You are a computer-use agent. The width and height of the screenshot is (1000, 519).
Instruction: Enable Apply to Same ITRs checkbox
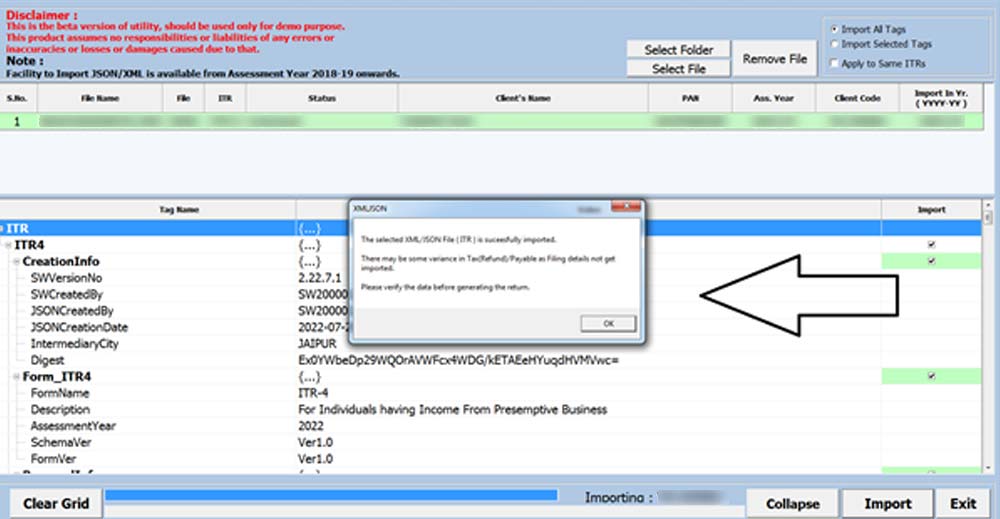[x=835, y=63]
